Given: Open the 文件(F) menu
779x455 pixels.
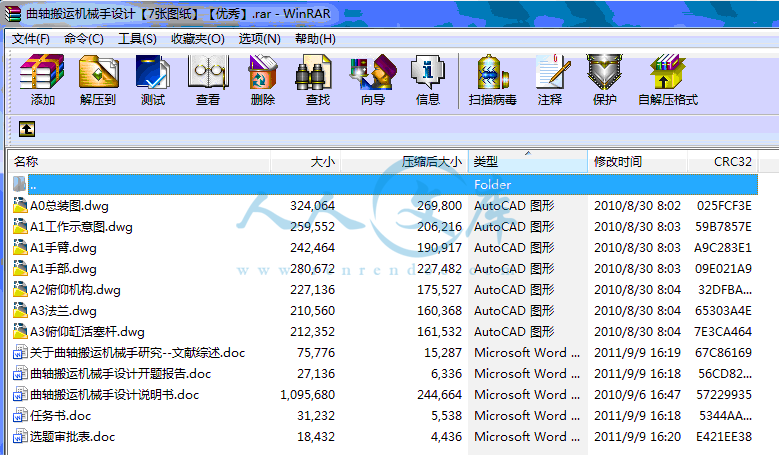Looking at the screenshot, I should click(31, 39).
